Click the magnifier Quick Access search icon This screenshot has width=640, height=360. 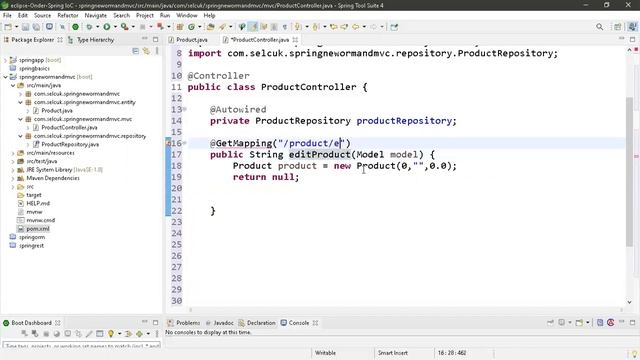(x=599, y=27)
